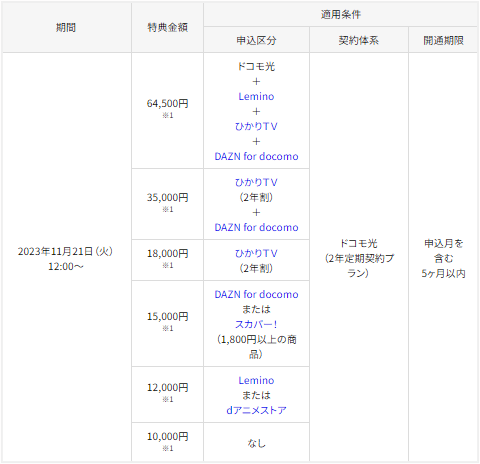Open the dアニメストア link
The width and height of the screenshot is (480, 464).
click(256, 410)
